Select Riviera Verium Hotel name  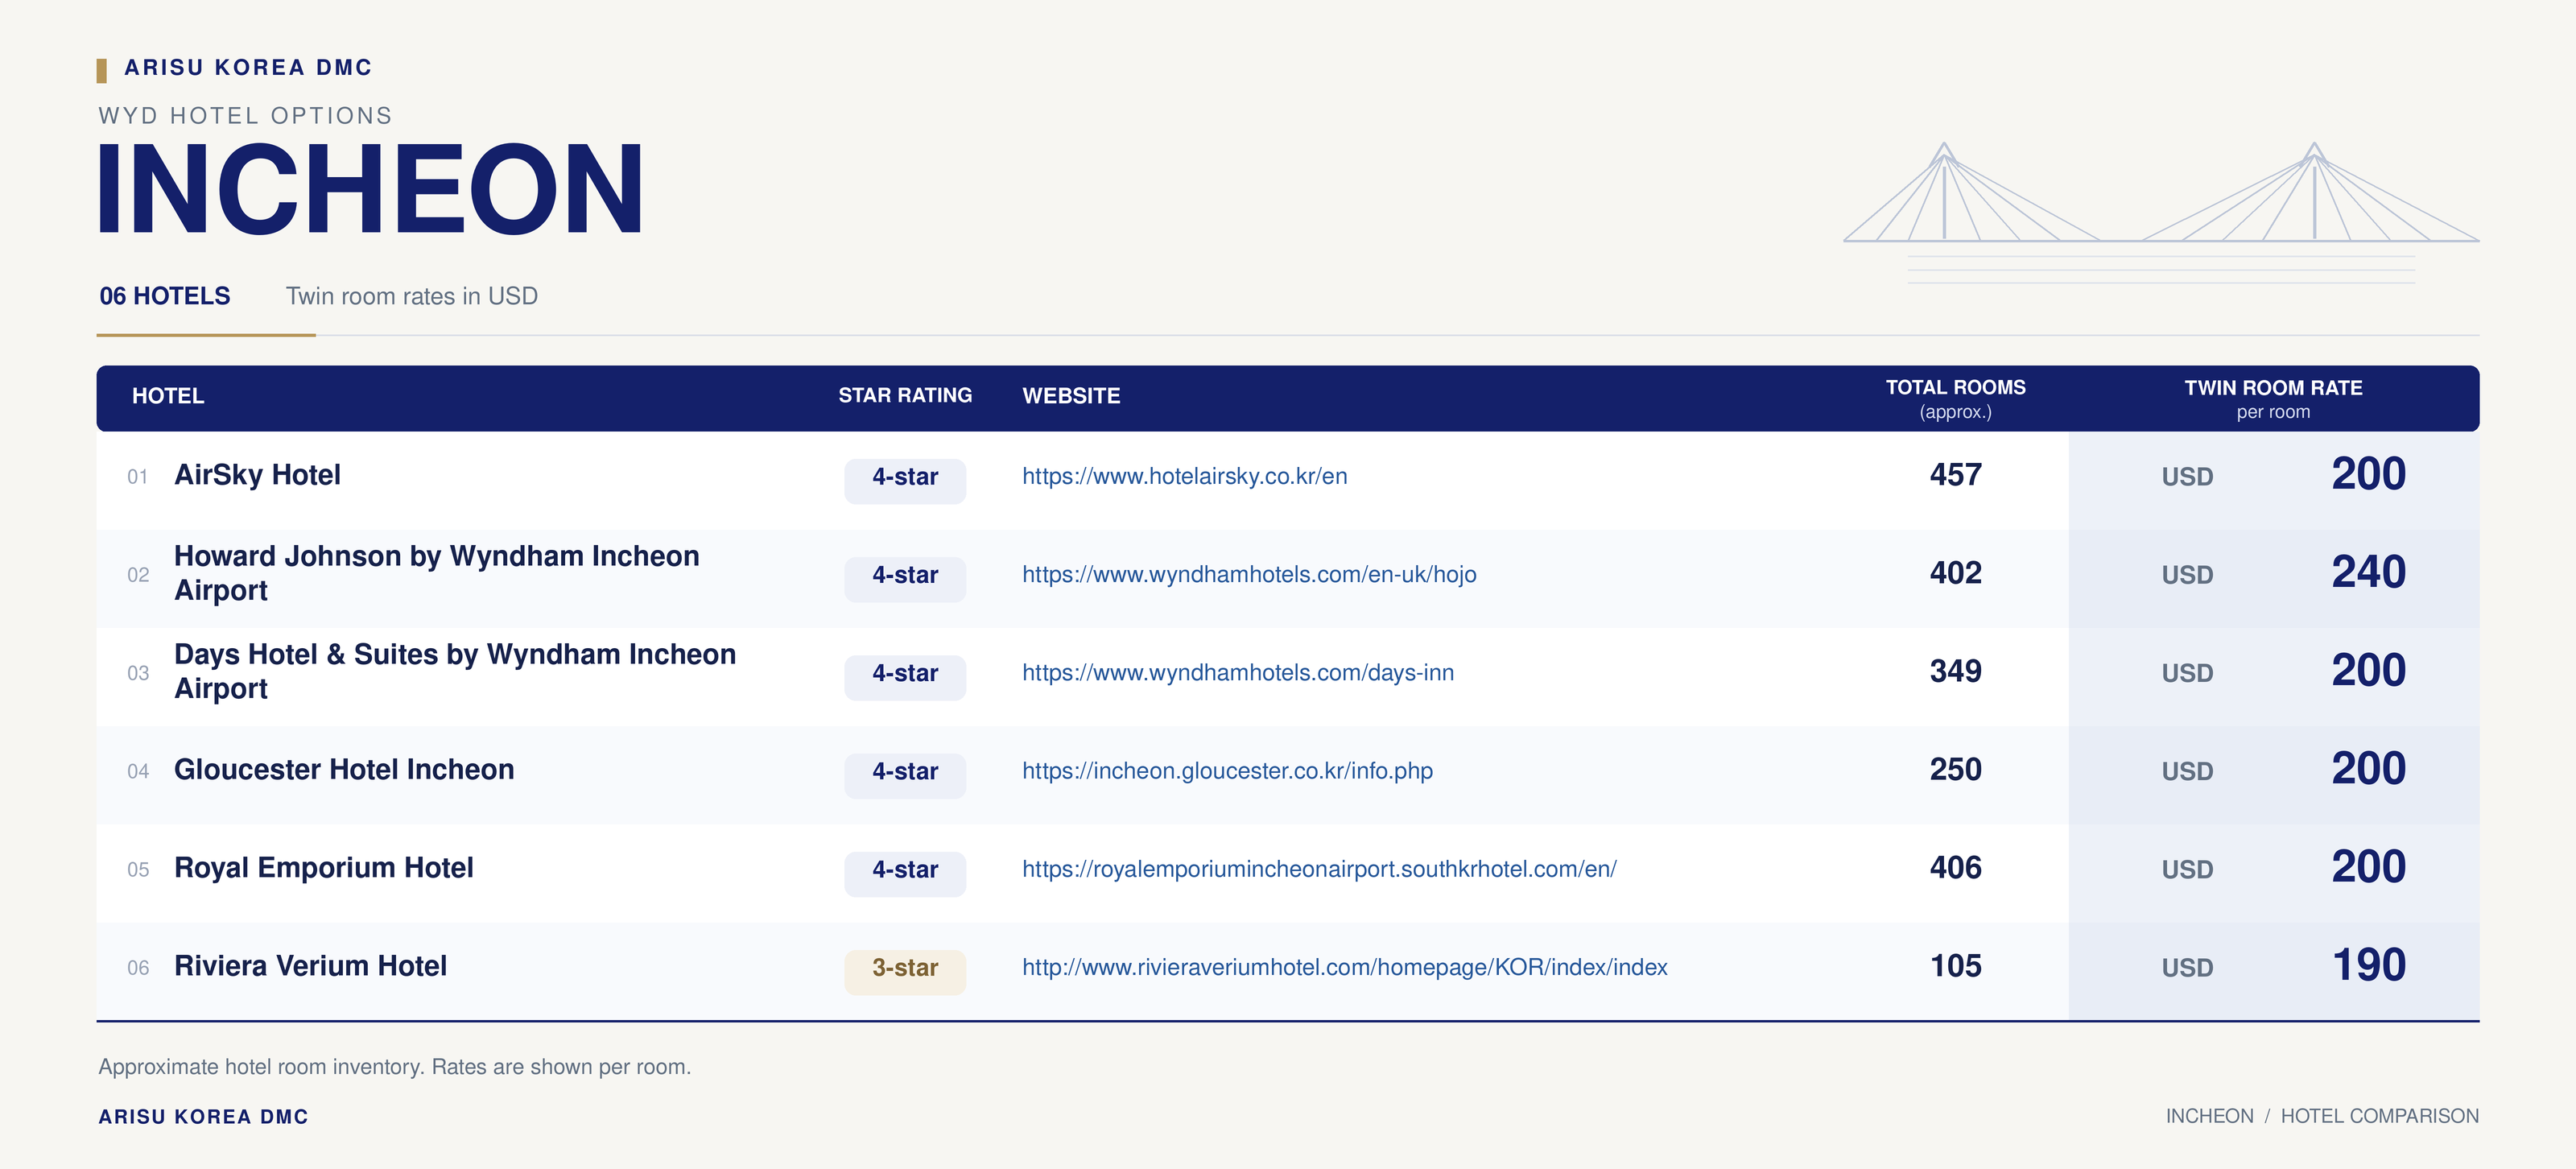tap(310, 966)
